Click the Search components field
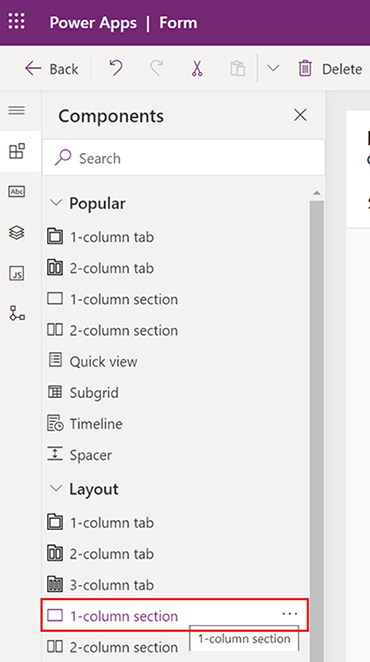Viewport: 370px width, 662px height. tap(184, 158)
